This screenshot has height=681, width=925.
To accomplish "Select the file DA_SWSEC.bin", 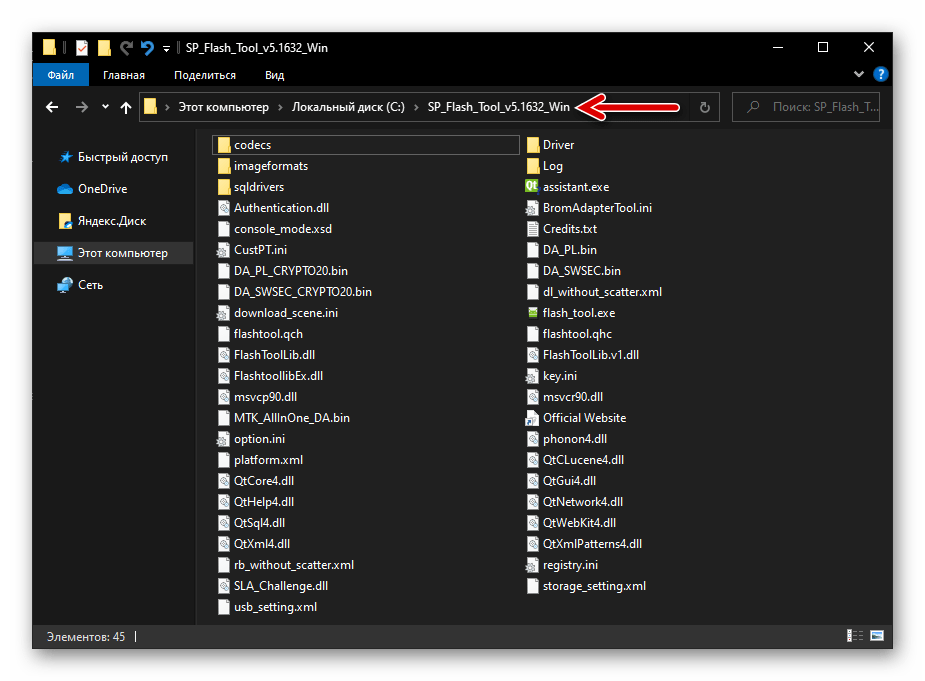I will coord(573,271).
